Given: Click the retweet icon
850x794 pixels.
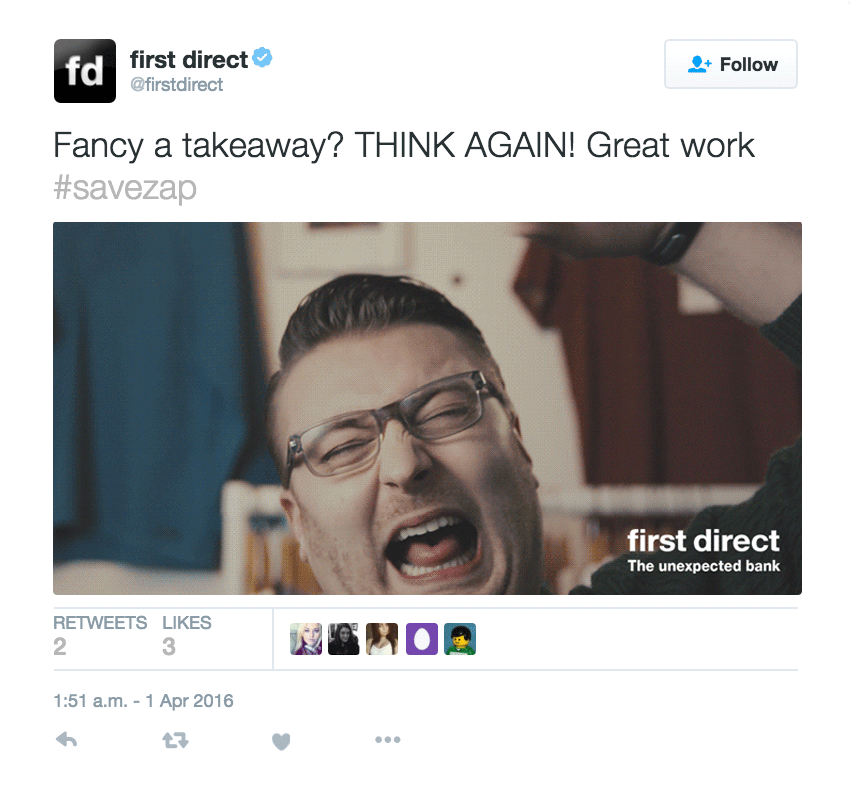Looking at the screenshot, I should 176,740.
